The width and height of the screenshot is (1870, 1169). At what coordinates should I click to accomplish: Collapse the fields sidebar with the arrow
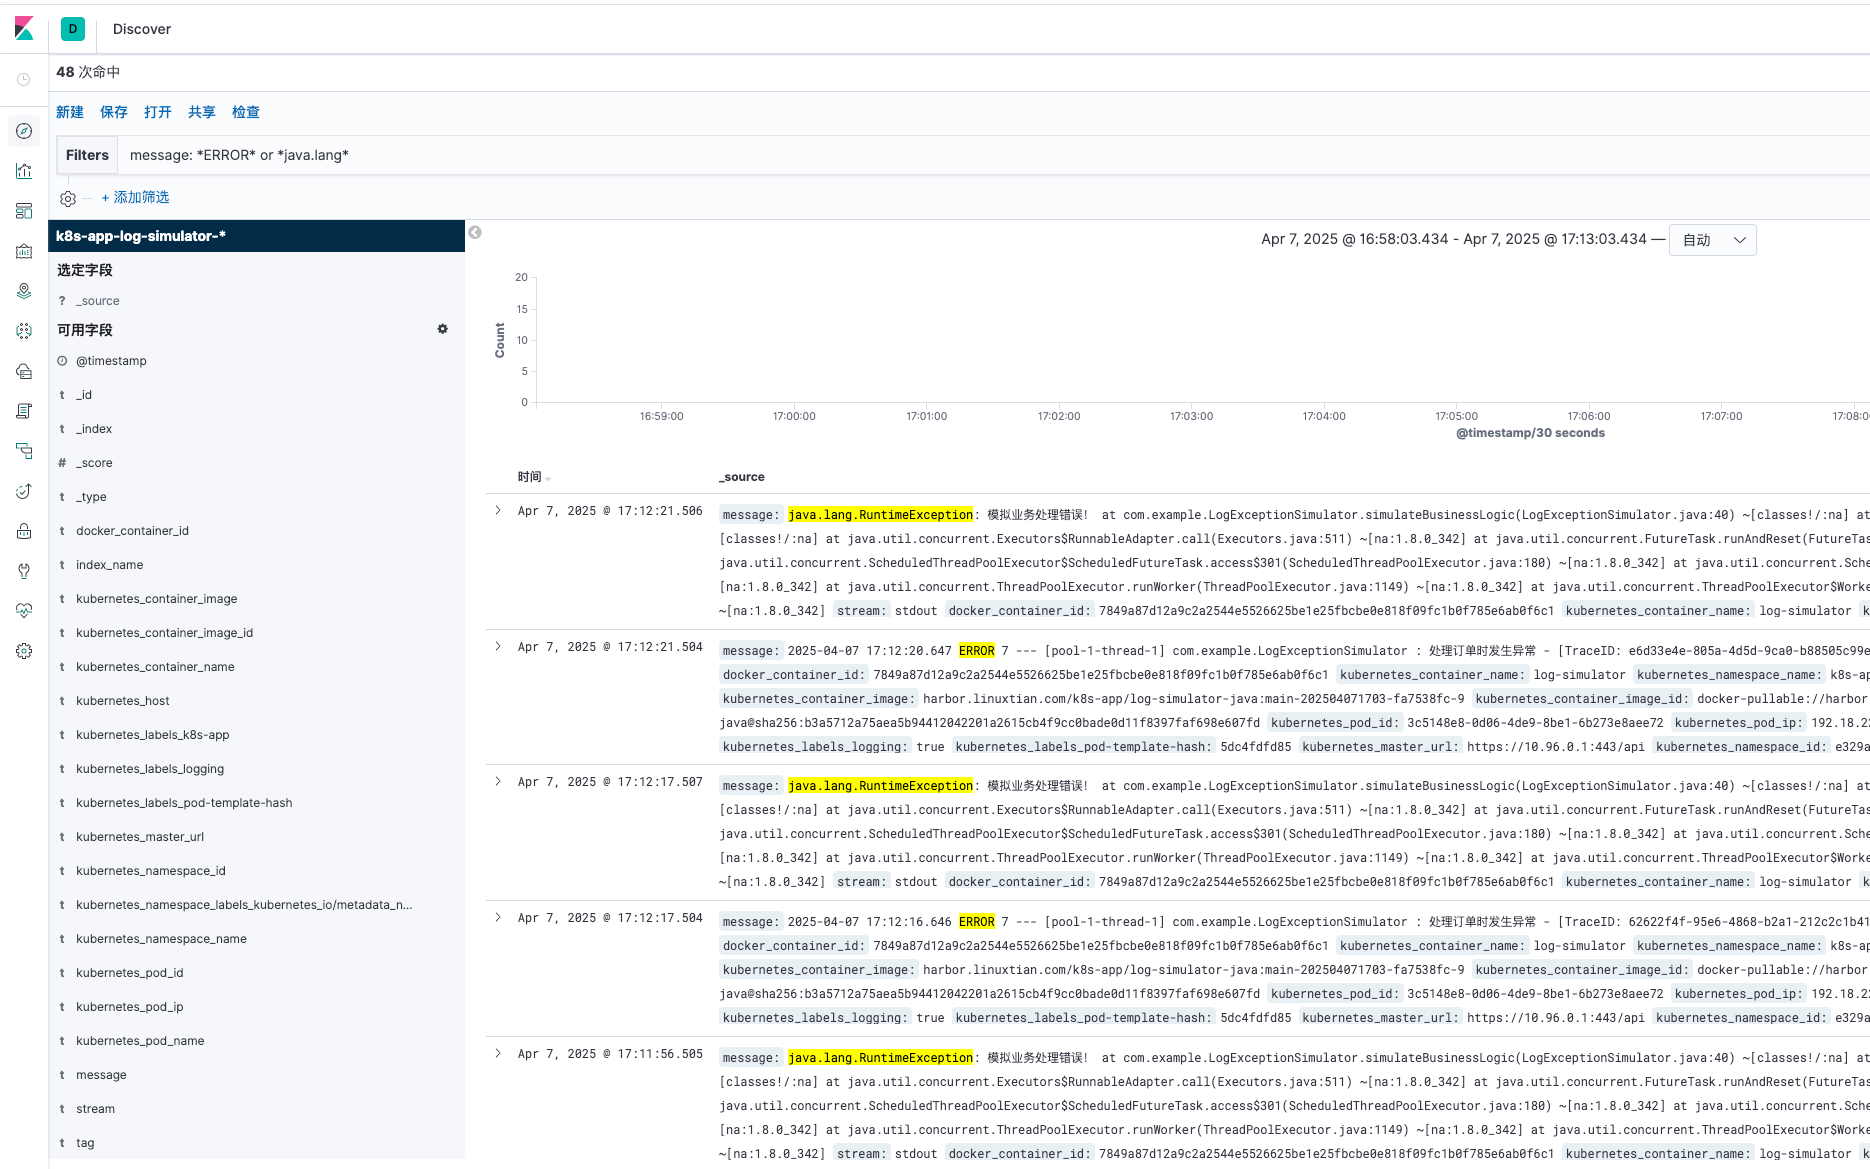(475, 232)
